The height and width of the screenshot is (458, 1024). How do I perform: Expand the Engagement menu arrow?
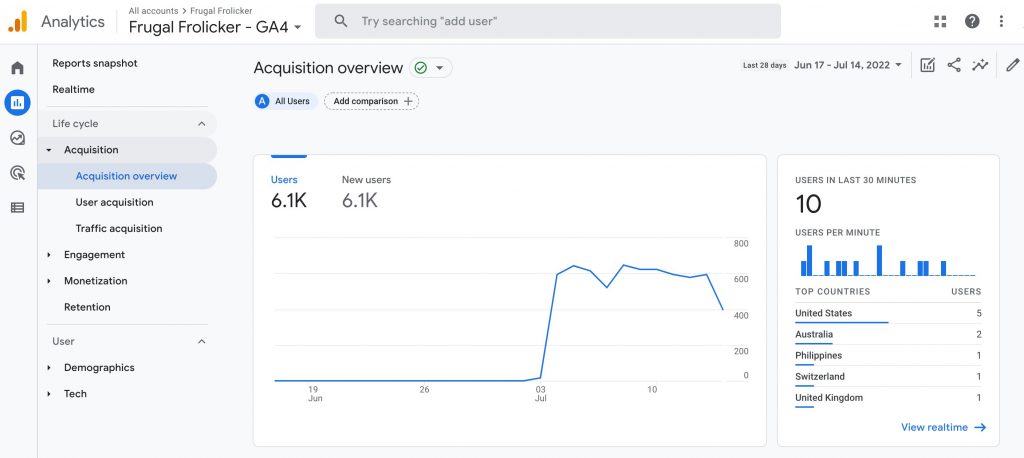(49, 255)
